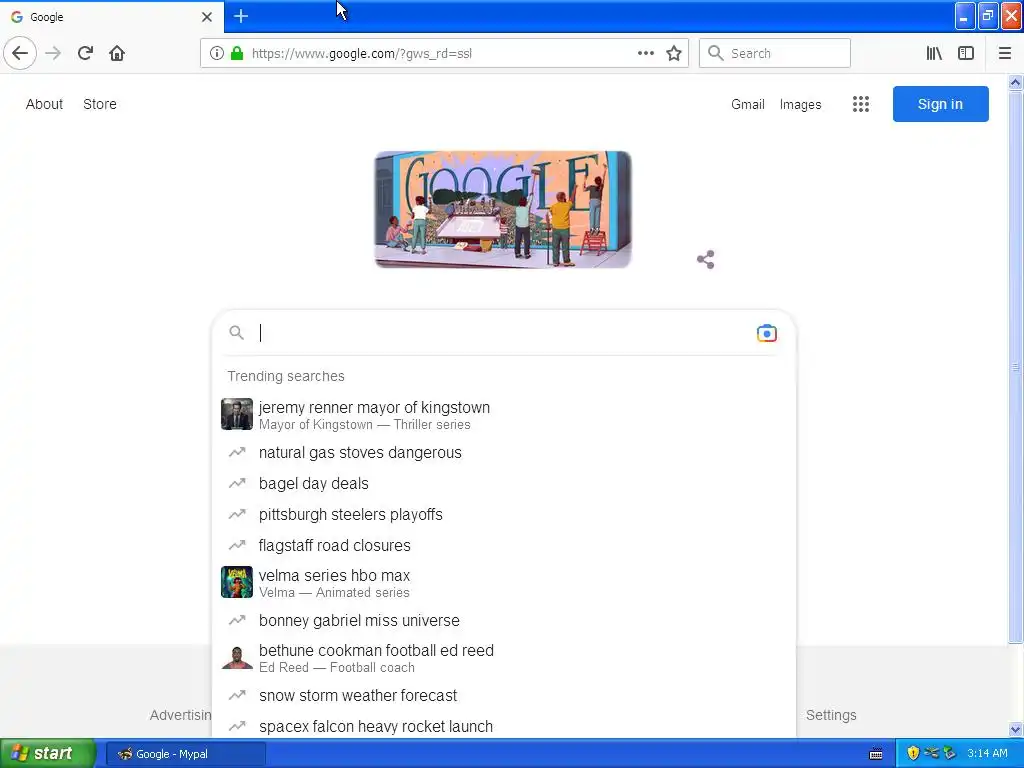Select 'bonney gabriel miss universe' suggestion
Viewport: 1024px width, 768px height.
click(x=503, y=620)
